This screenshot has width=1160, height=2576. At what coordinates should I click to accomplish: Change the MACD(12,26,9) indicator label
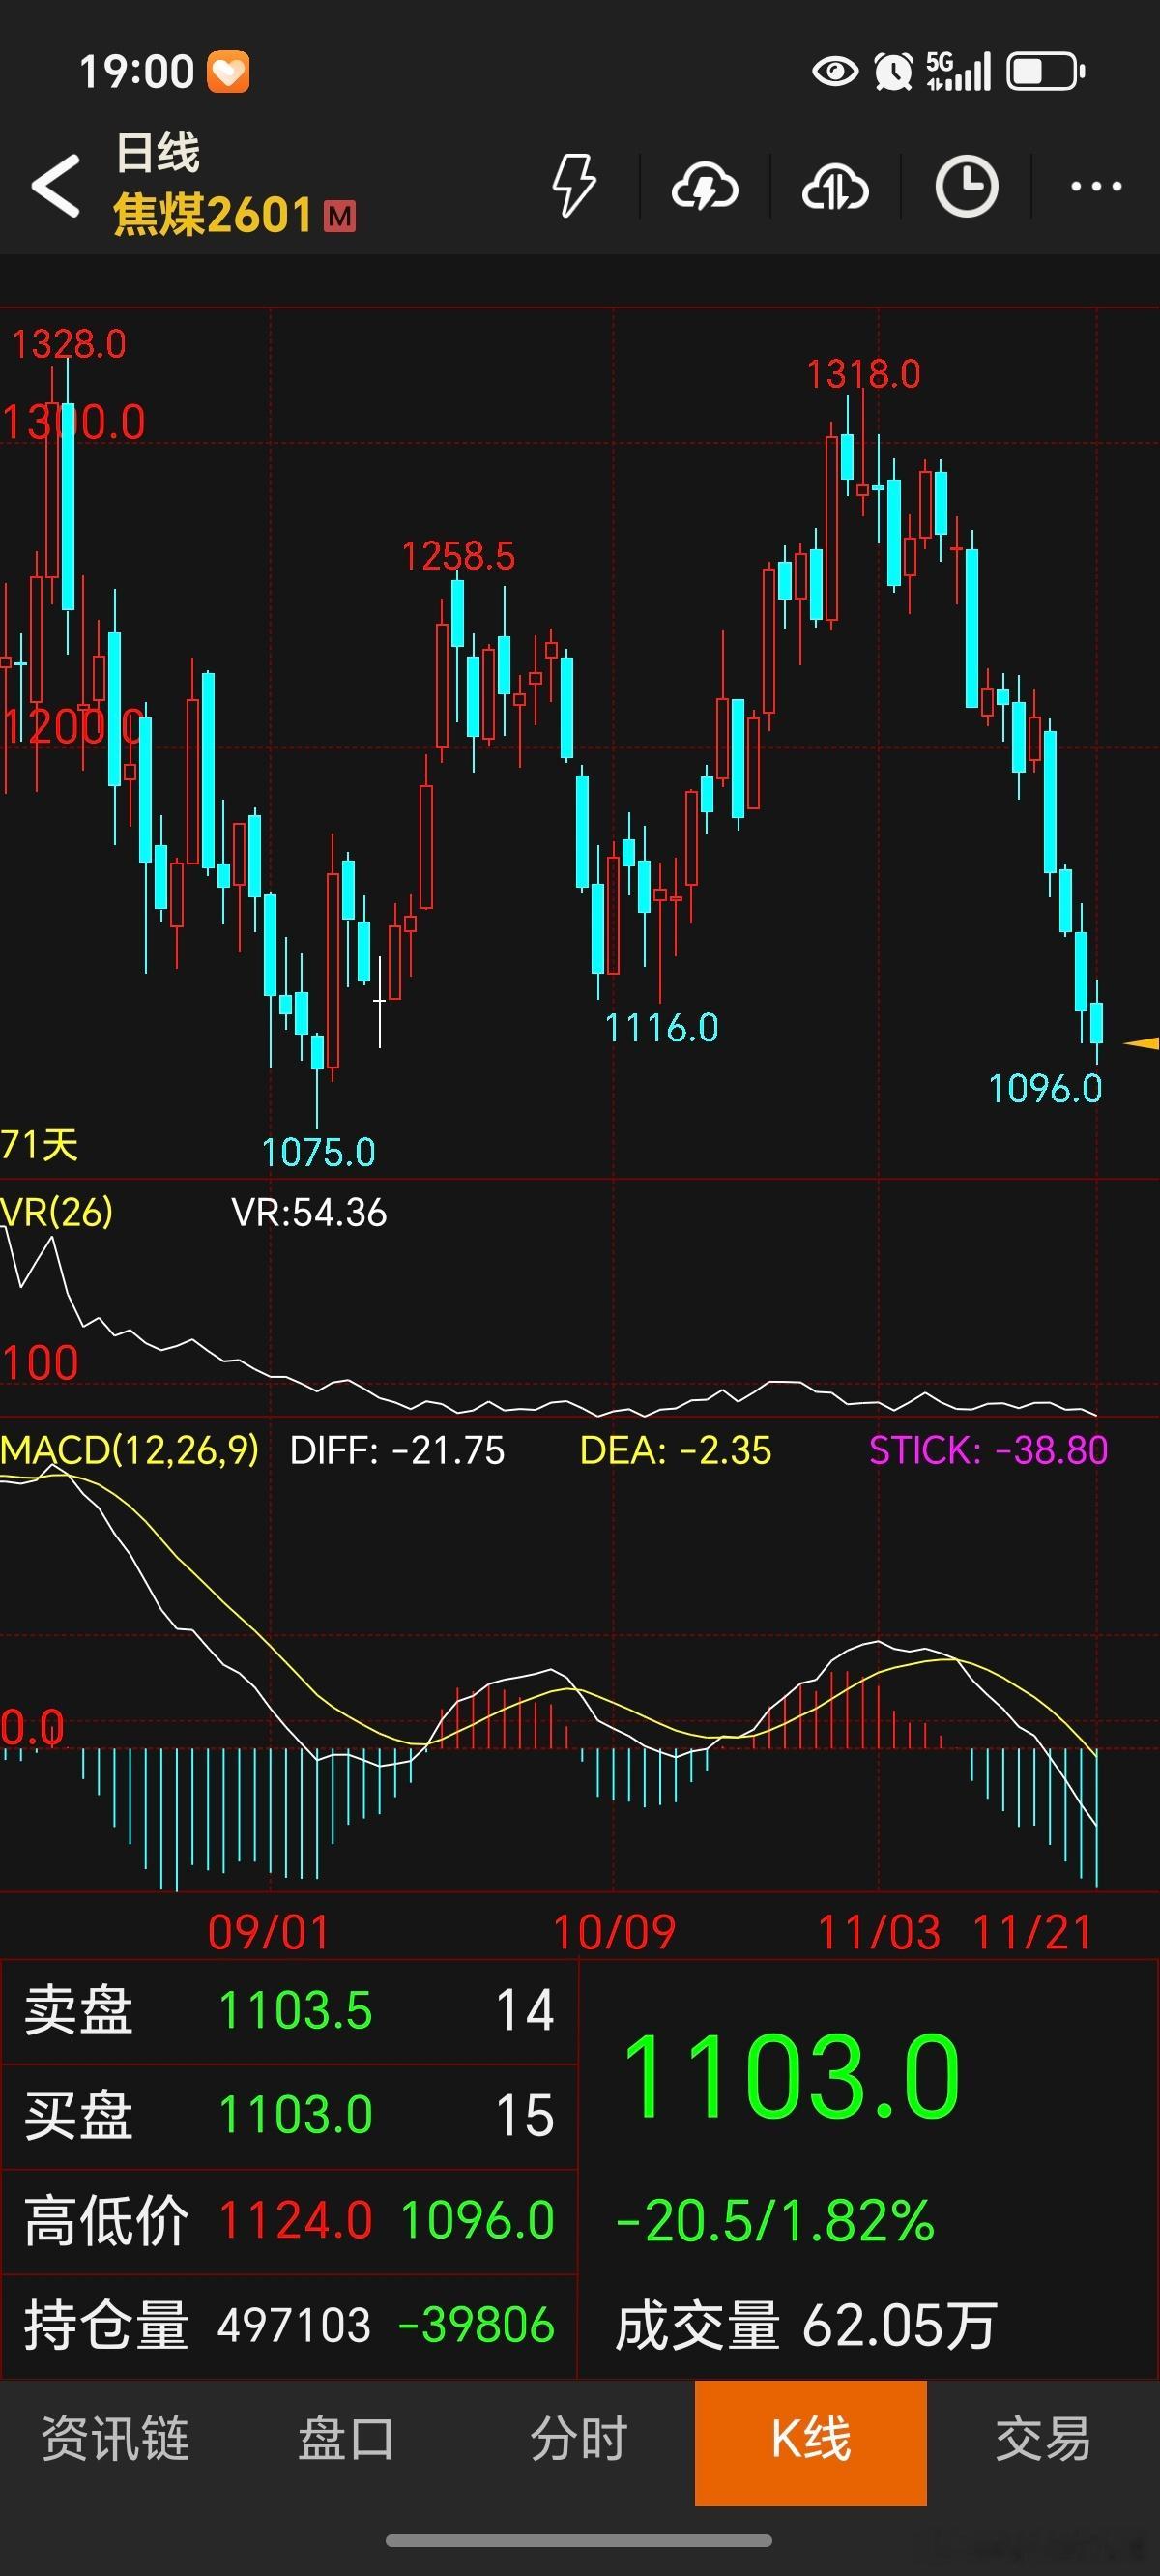click(x=130, y=1450)
